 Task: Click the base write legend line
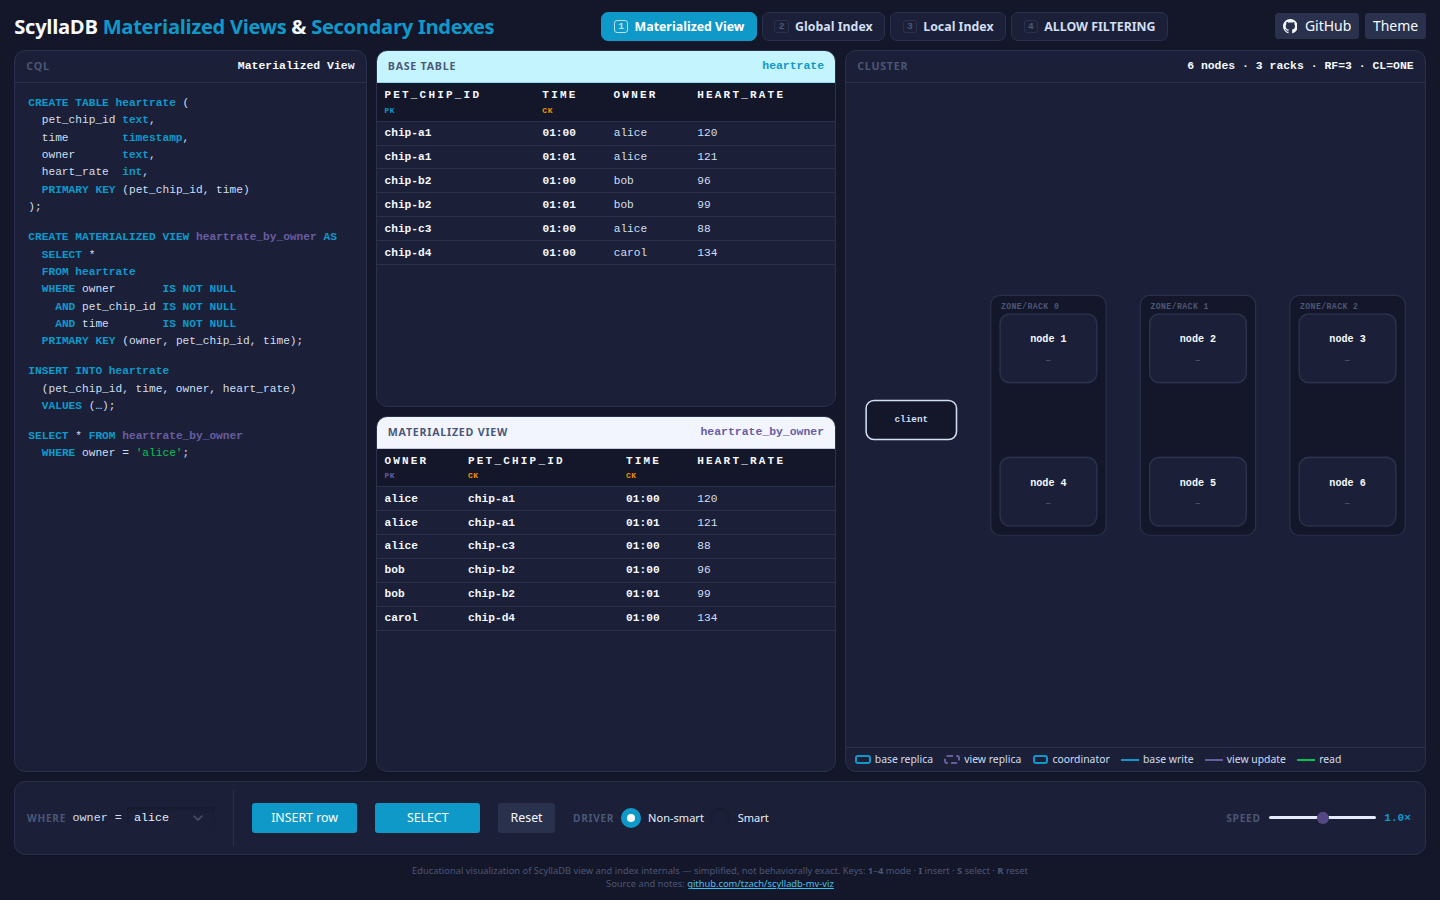[x=1130, y=760]
